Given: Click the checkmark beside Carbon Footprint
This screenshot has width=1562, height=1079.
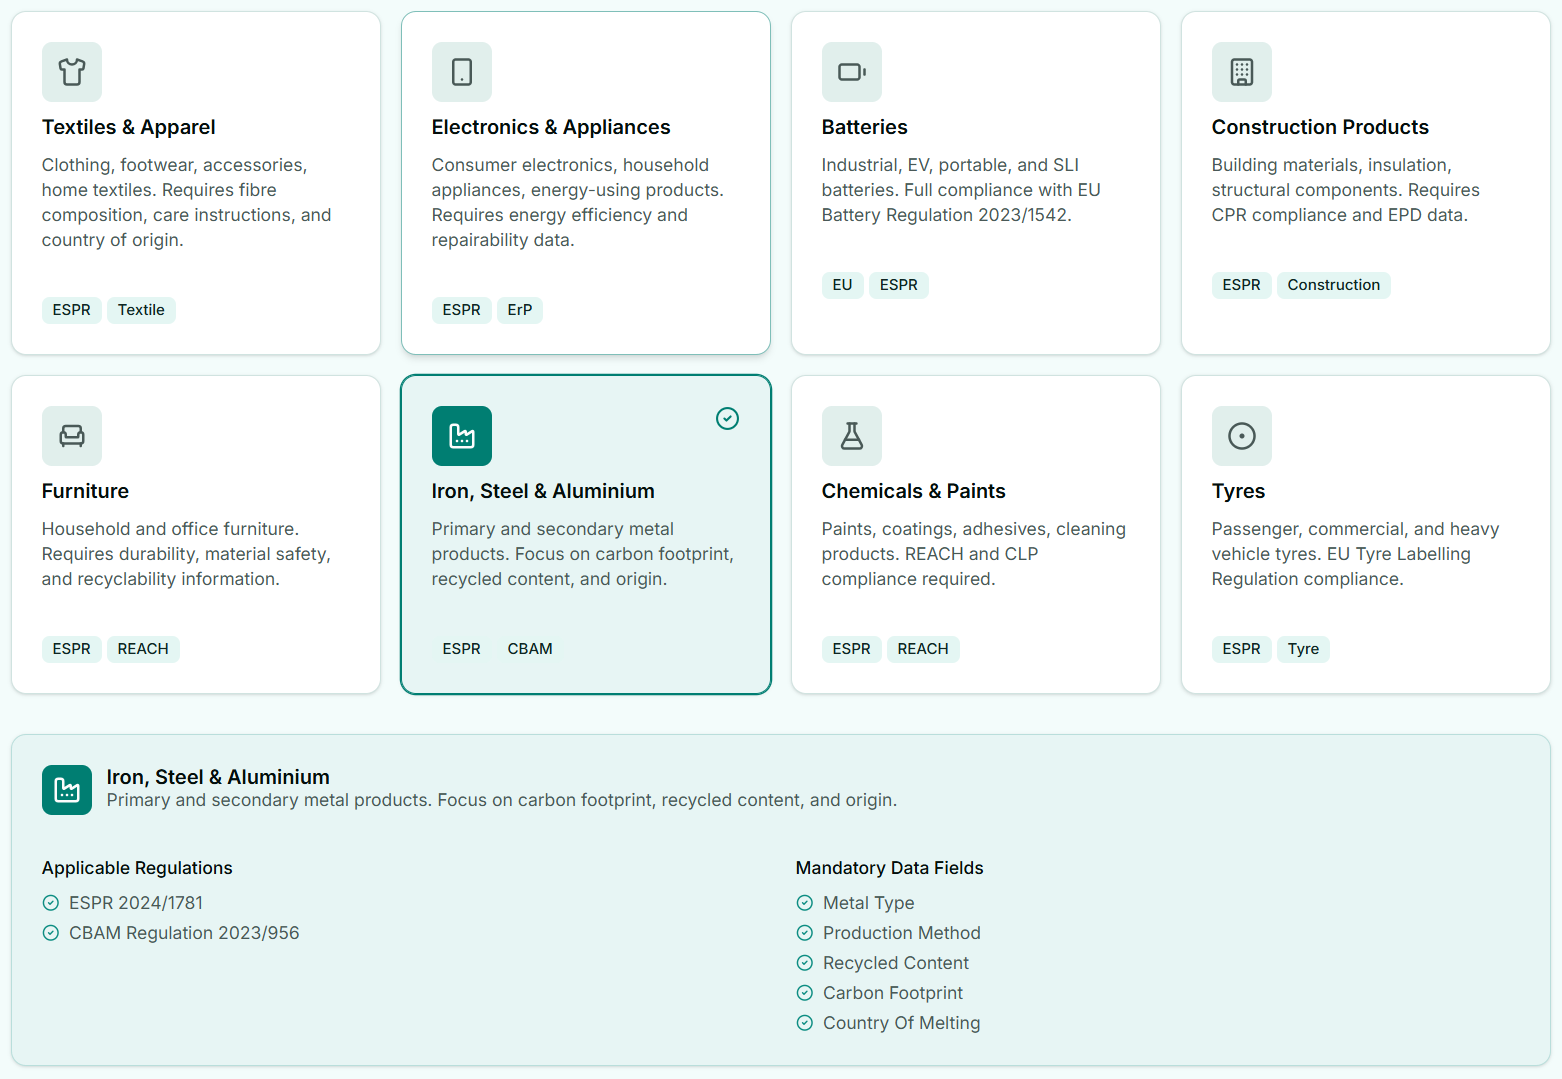Looking at the screenshot, I should [805, 992].
